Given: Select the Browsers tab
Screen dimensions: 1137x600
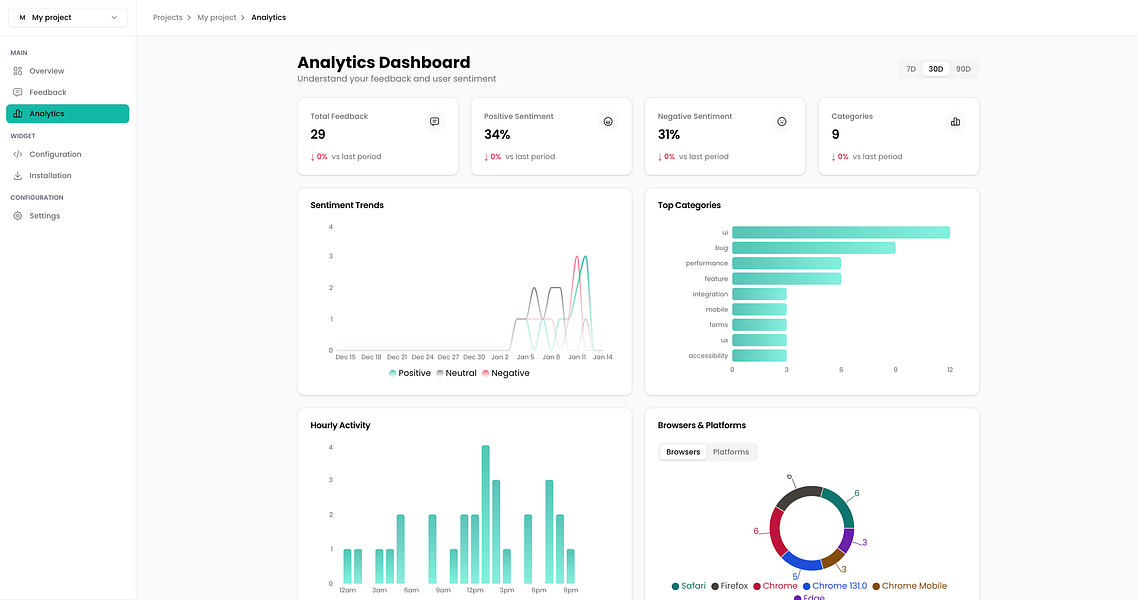Looking at the screenshot, I should pyautogui.click(x=683, y=452).
